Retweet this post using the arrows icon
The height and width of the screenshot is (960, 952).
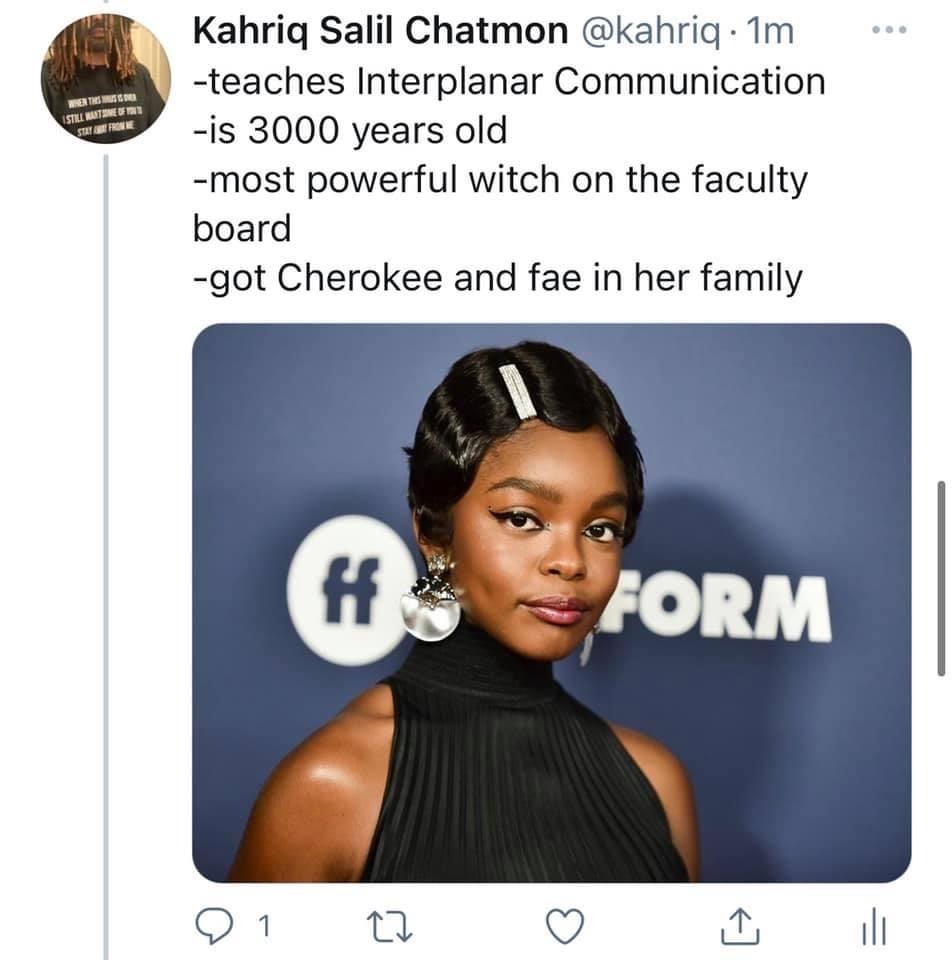tap(389, 926)
